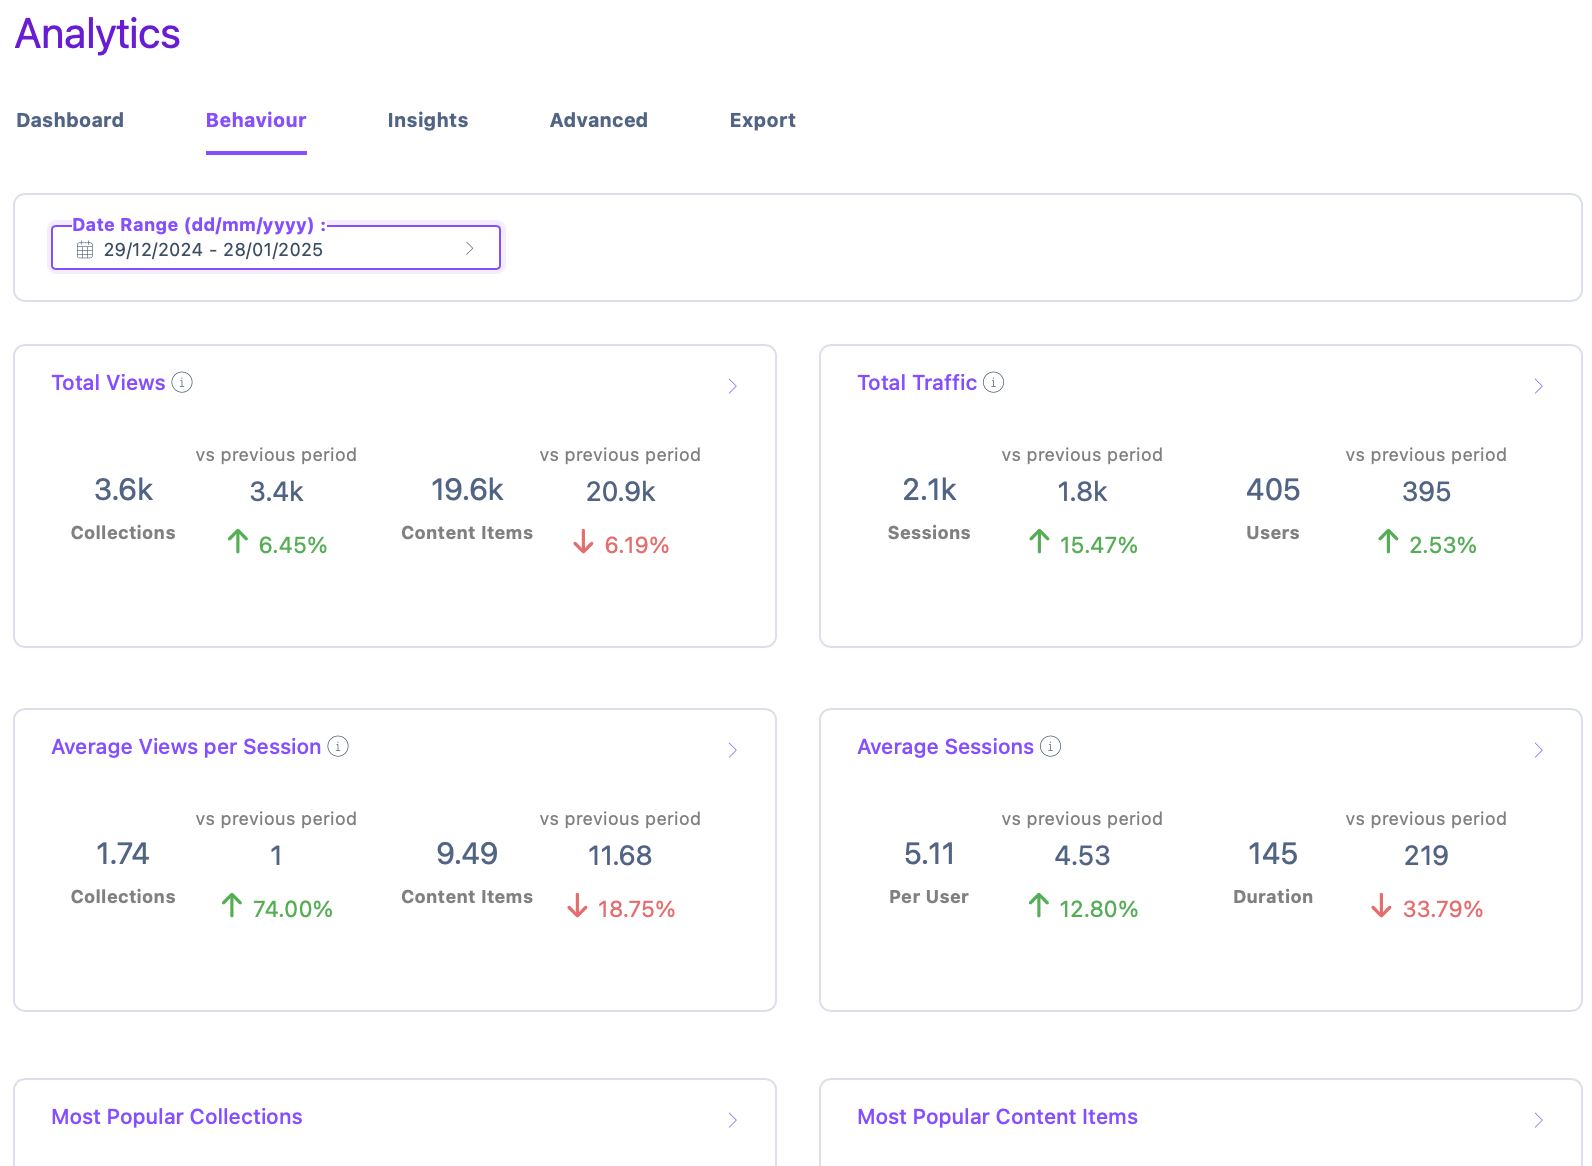Click the 145 Duration value
Image resolution: width=1592 pixels, height=1166 pixels.
coord(1273,854)
